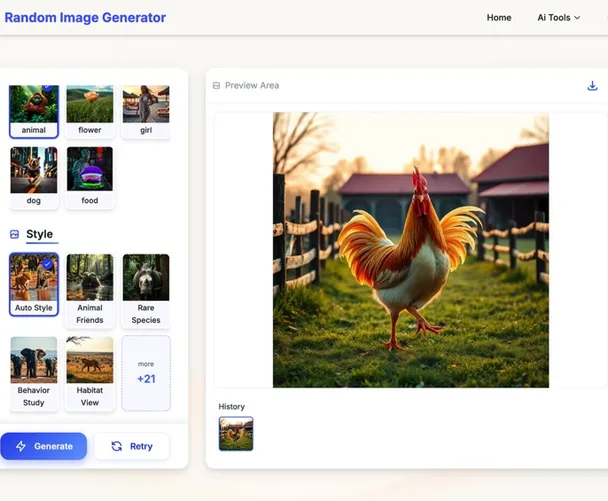
Task: Open the Ai Tools dropdown menu
Action: point(558,18)
